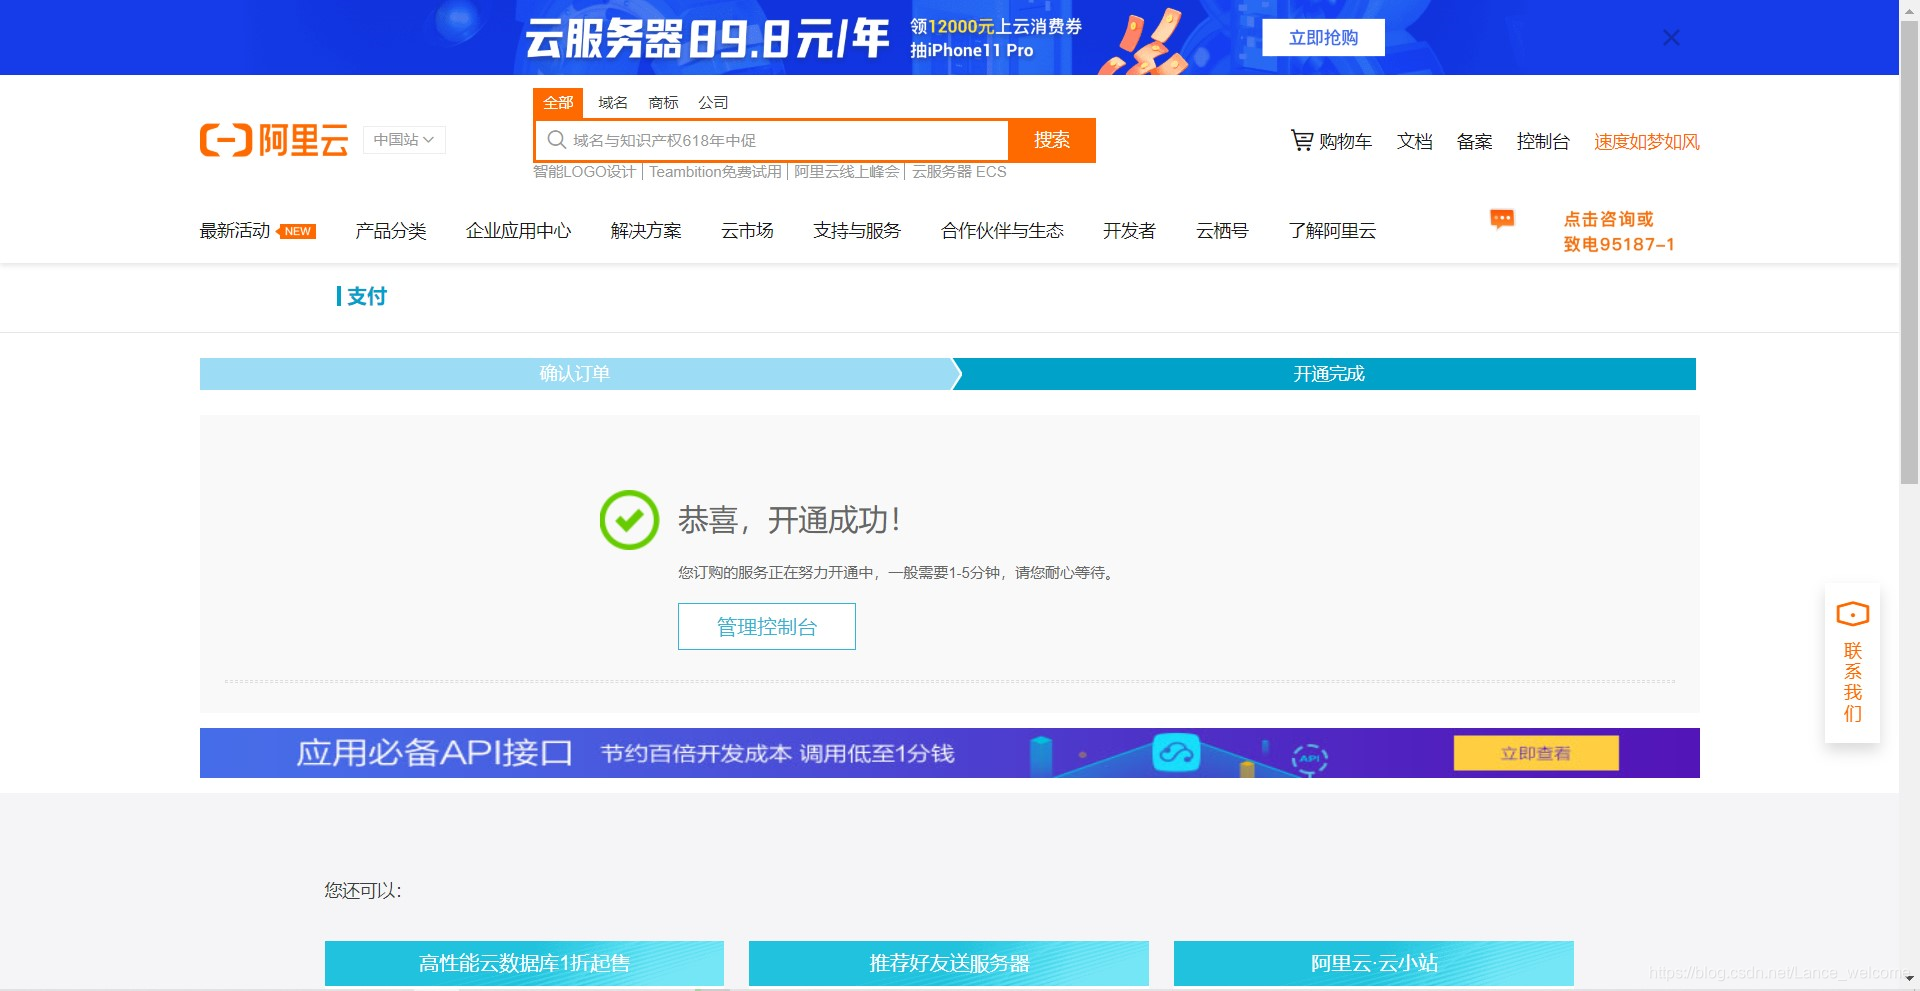Click the orange chat bubble icon
1920x991 pixels.
coord(1502,219)
